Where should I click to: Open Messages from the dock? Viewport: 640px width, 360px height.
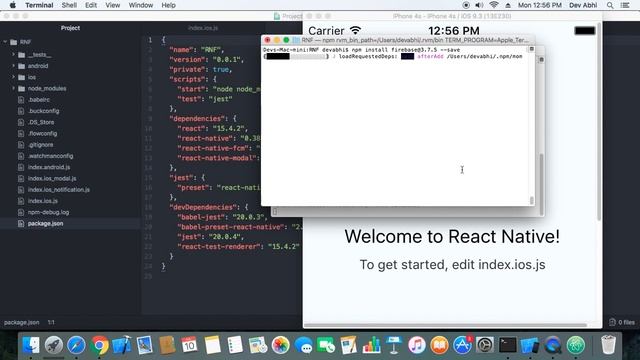click(x=303, y=345)
